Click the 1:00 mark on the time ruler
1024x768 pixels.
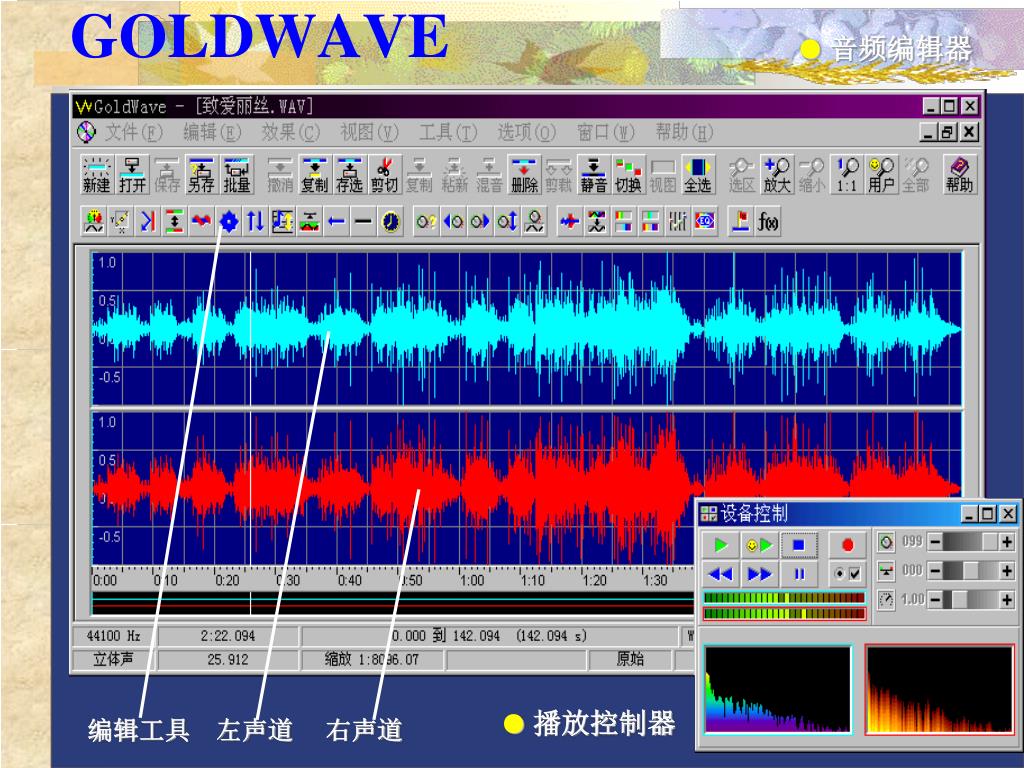pyautogui.click(x=472, y=580)
